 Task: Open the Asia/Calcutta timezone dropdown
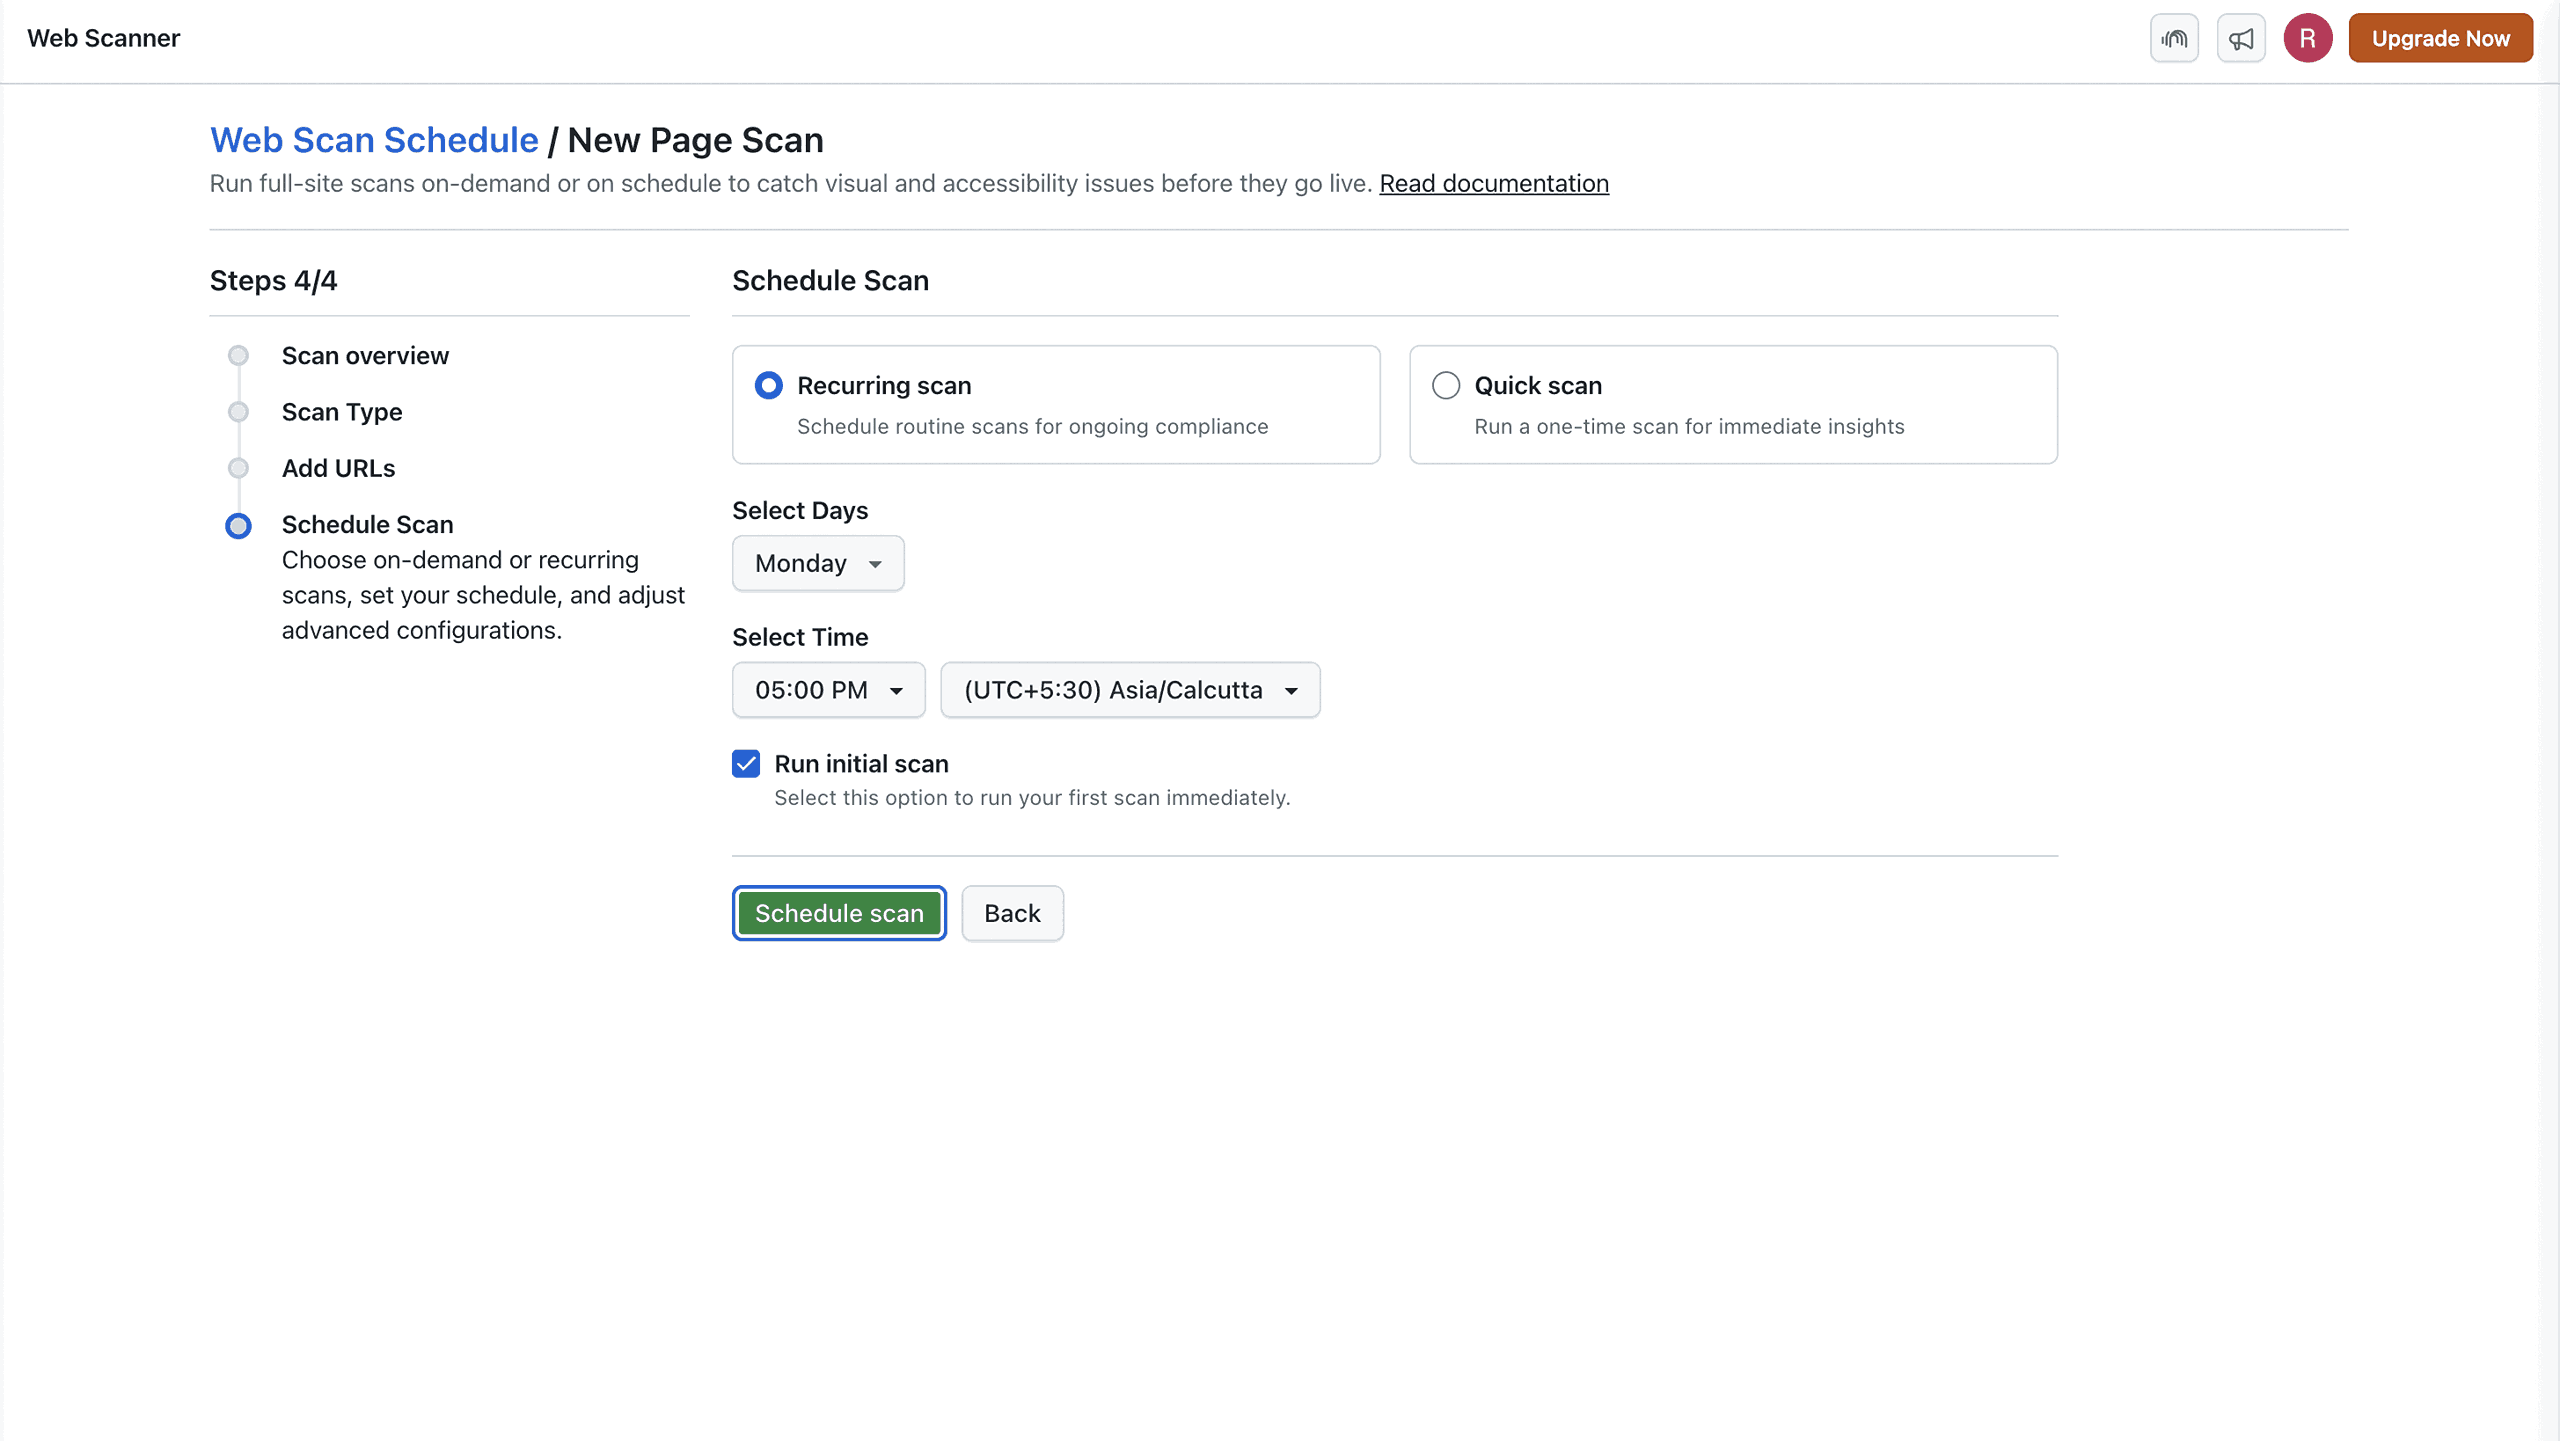[x=1130, y=690]
